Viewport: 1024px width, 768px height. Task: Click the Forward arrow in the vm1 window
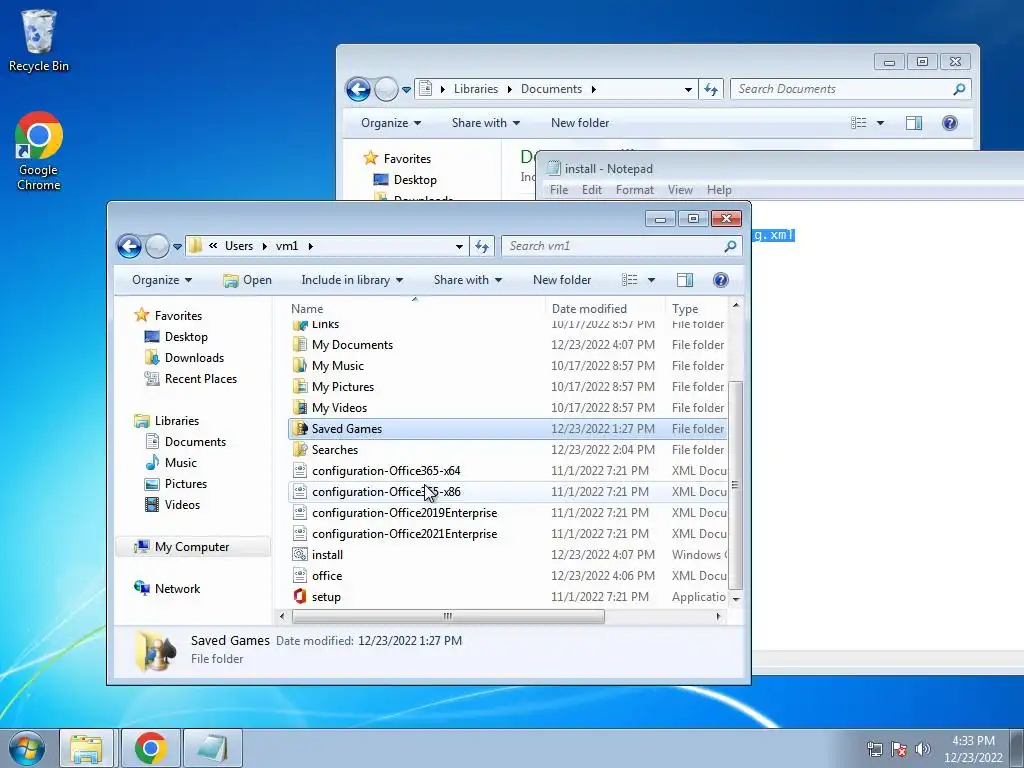click(x=157, y=246)
